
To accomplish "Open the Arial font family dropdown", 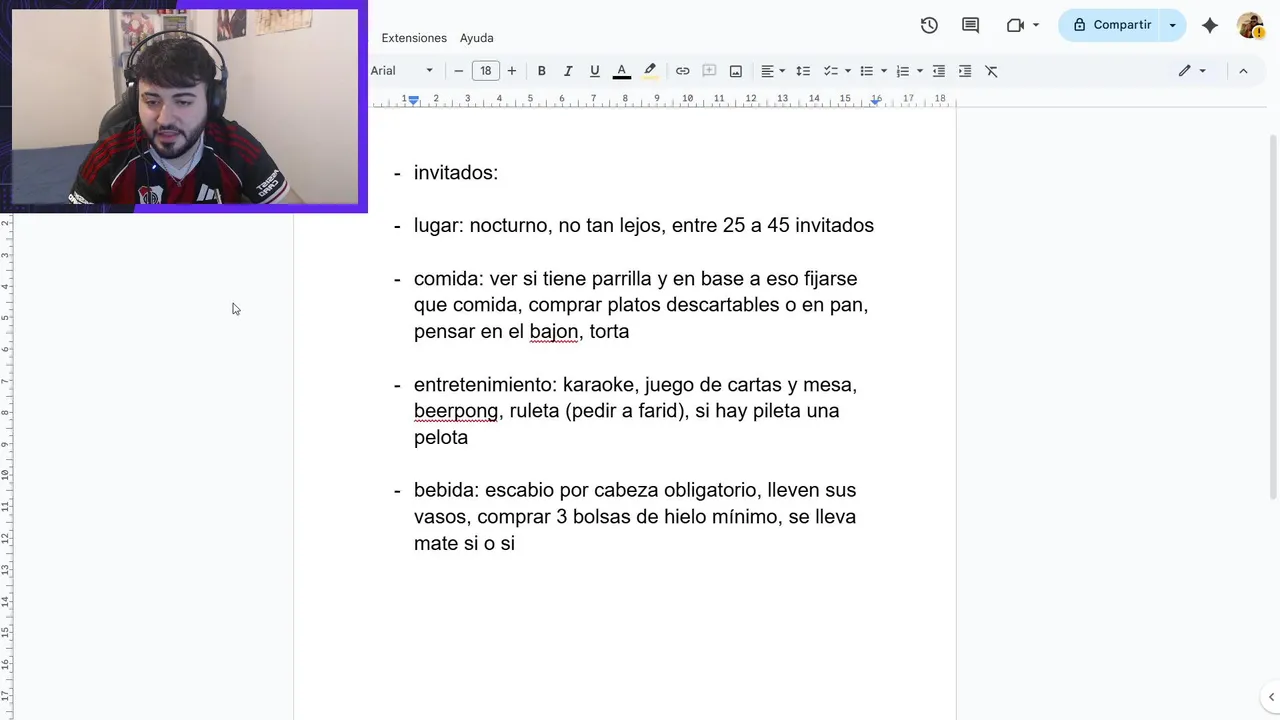I will pos(402,71).
